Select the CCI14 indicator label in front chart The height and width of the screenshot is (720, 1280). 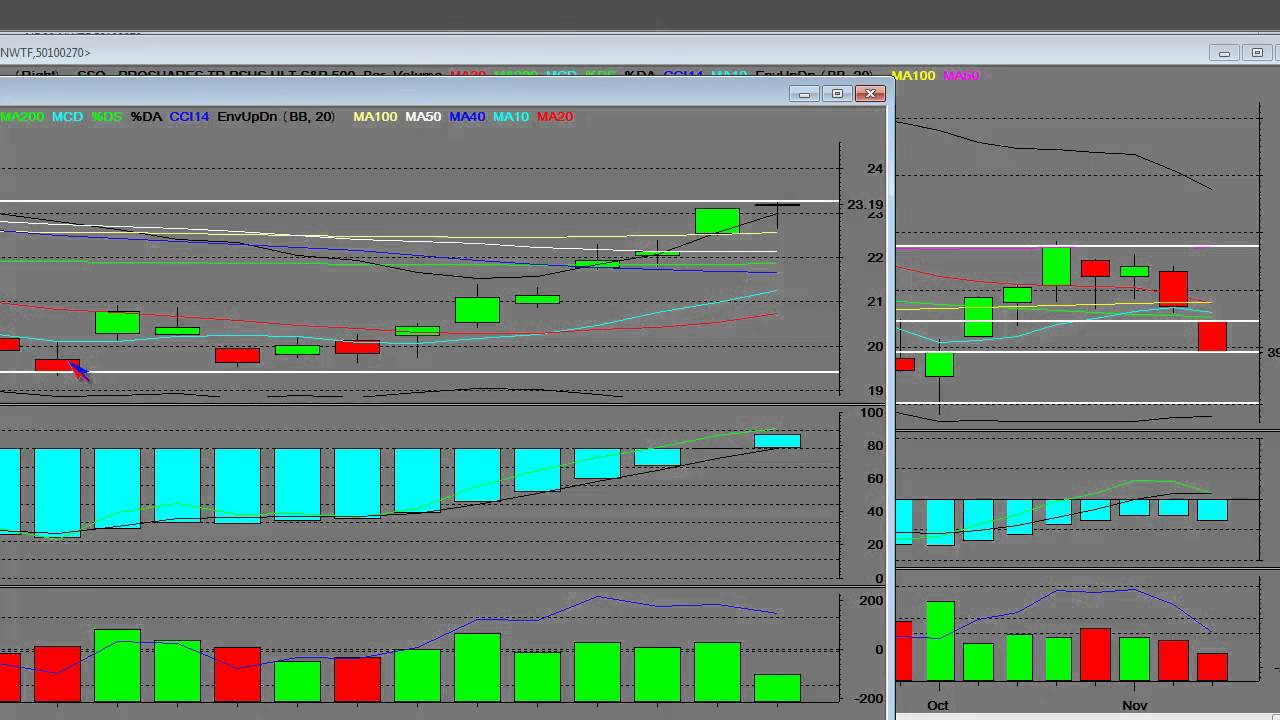(189, 117)
